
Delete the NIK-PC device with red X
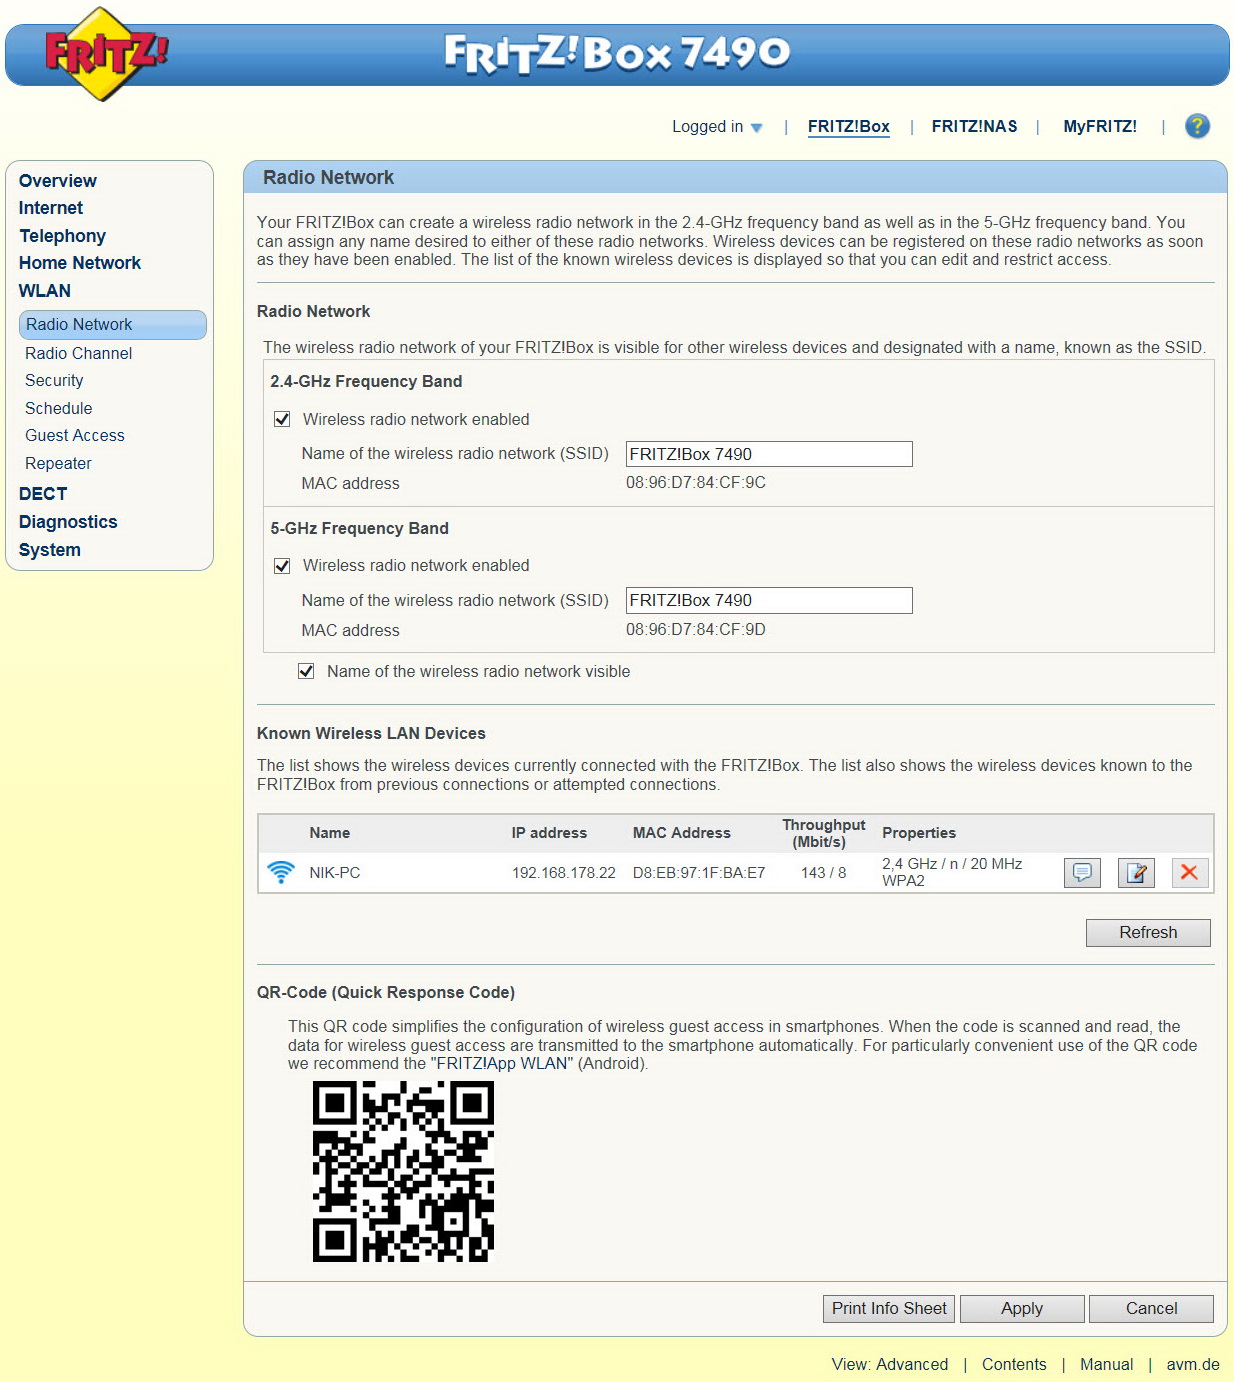1189,873
